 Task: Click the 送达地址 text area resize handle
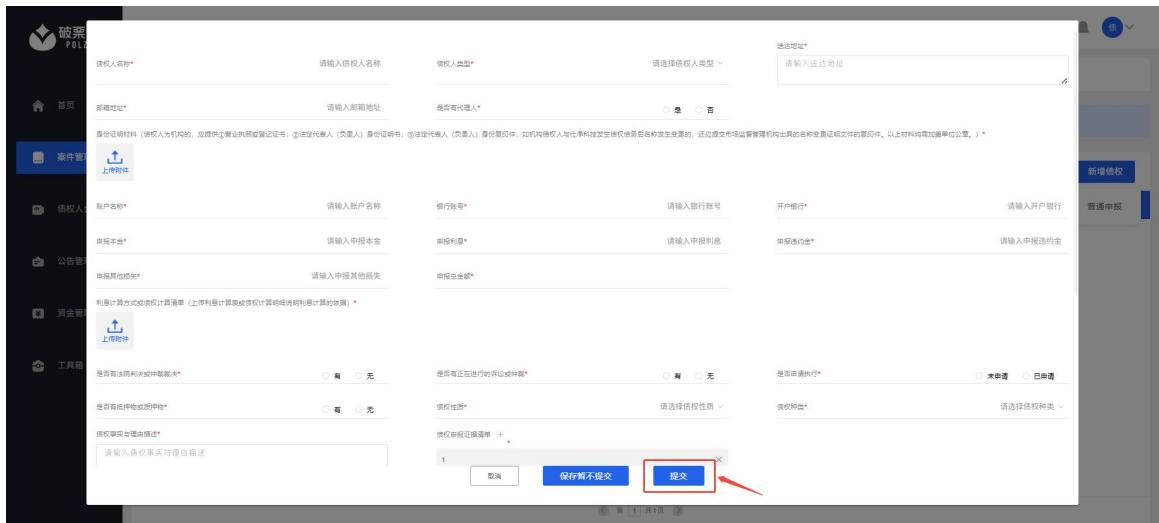click(1064, 81)
